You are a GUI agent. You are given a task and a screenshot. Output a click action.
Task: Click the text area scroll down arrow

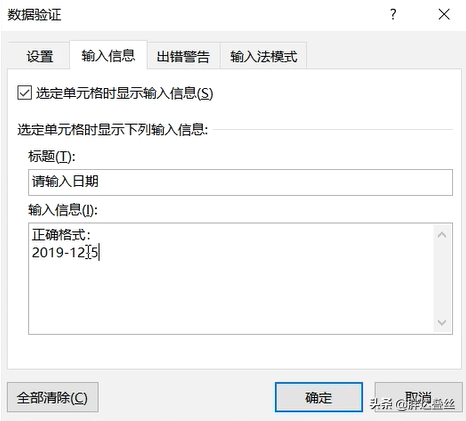tap(442, 322)
